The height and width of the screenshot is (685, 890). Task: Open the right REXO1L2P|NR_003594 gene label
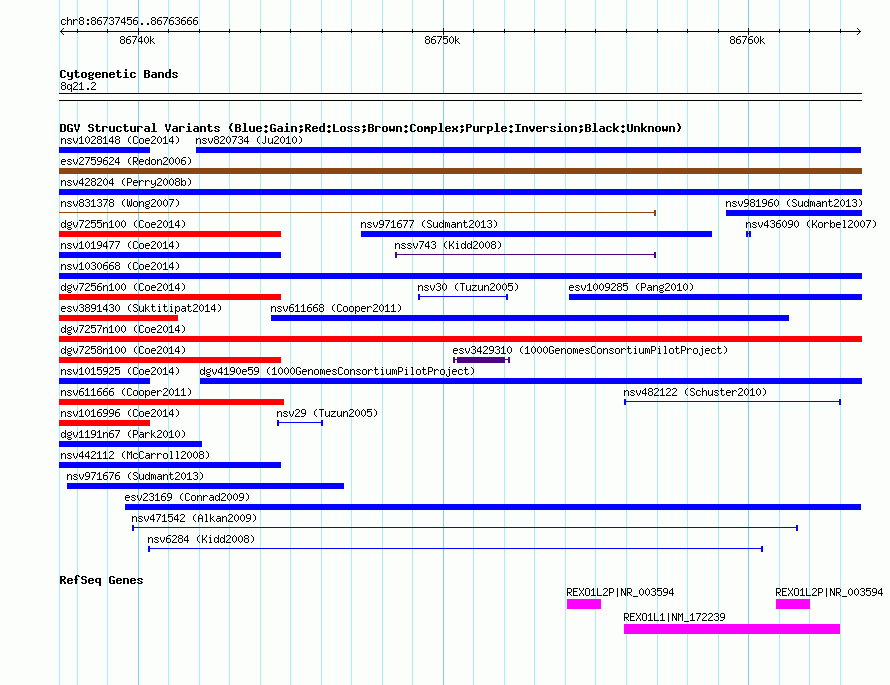pos(829,592)
